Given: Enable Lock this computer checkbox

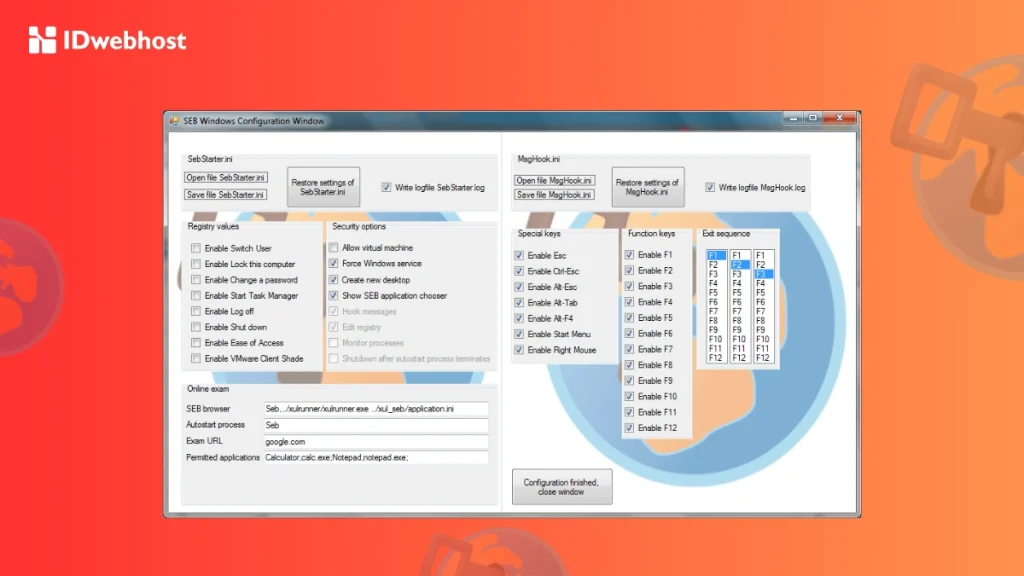Looking at the screenshot, I should (x=196, y=264).
